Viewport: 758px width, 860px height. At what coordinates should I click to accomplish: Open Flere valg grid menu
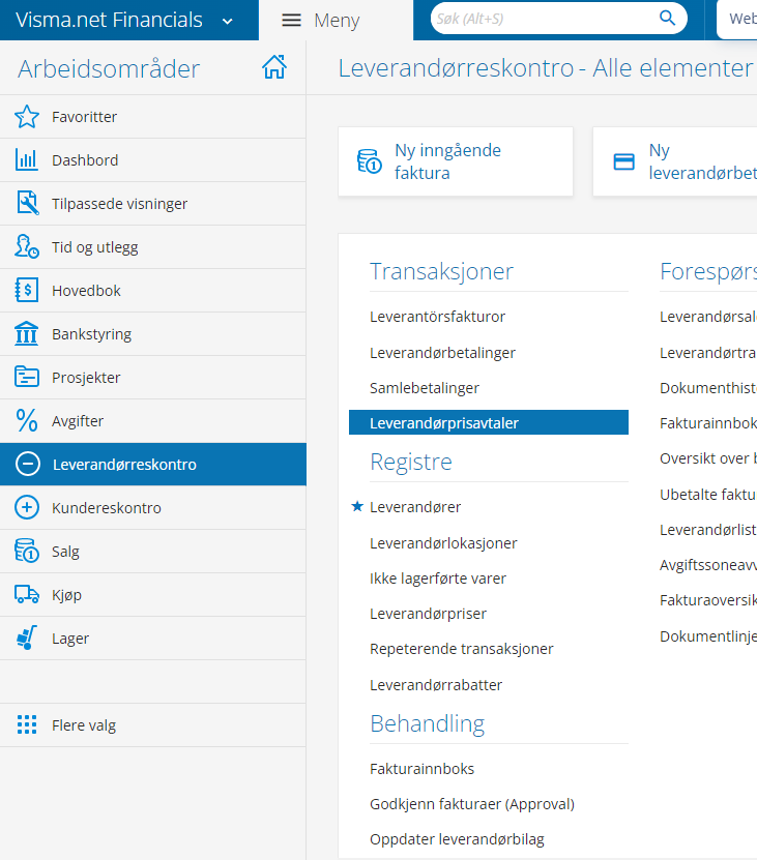(x=27, y=725)
